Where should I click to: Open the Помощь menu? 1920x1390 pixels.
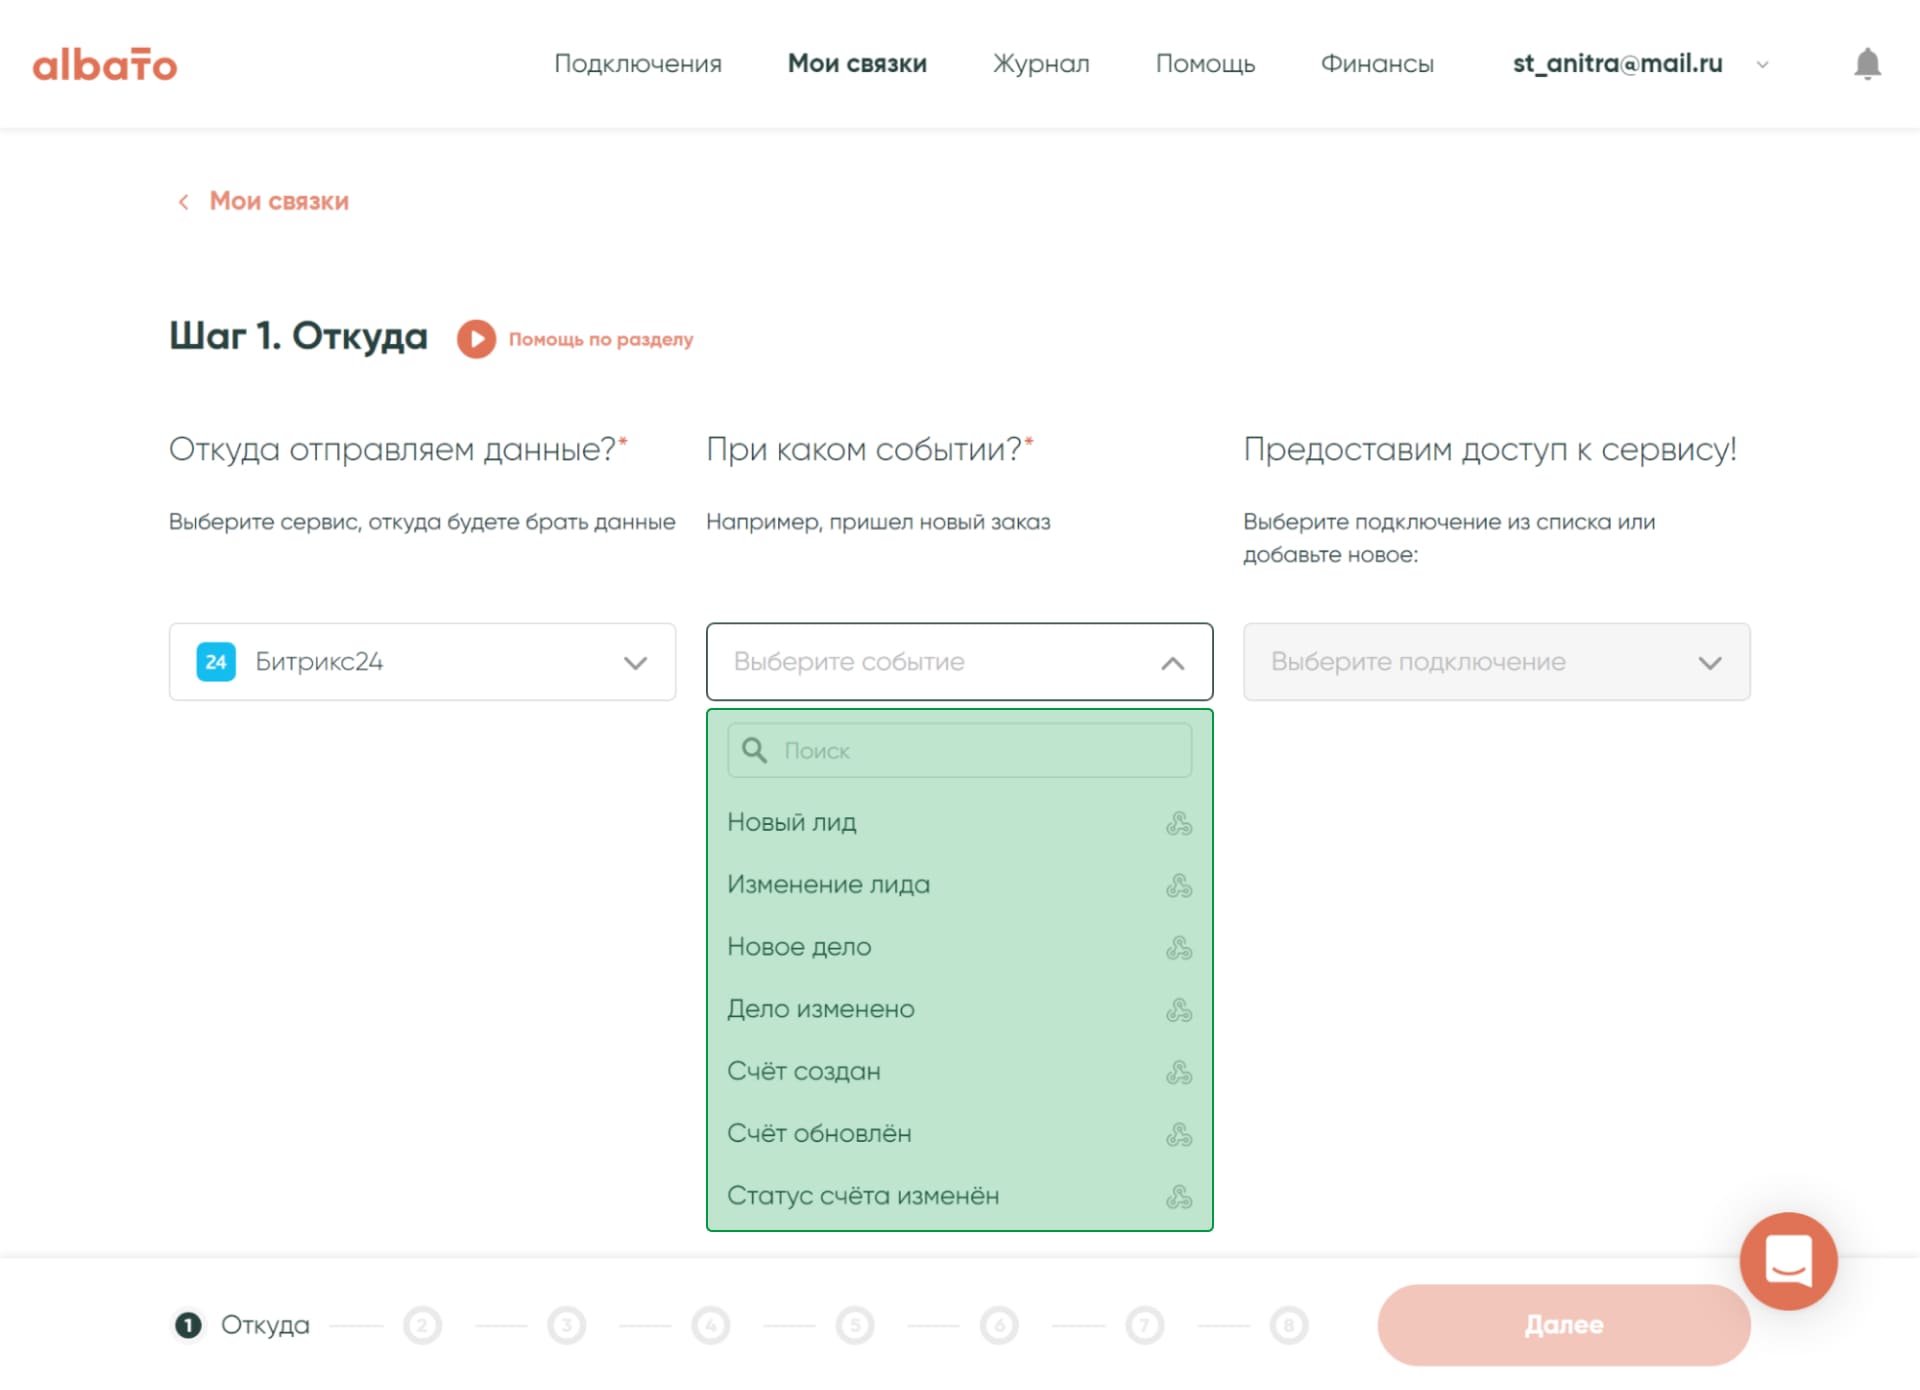tap(1205, 64)
